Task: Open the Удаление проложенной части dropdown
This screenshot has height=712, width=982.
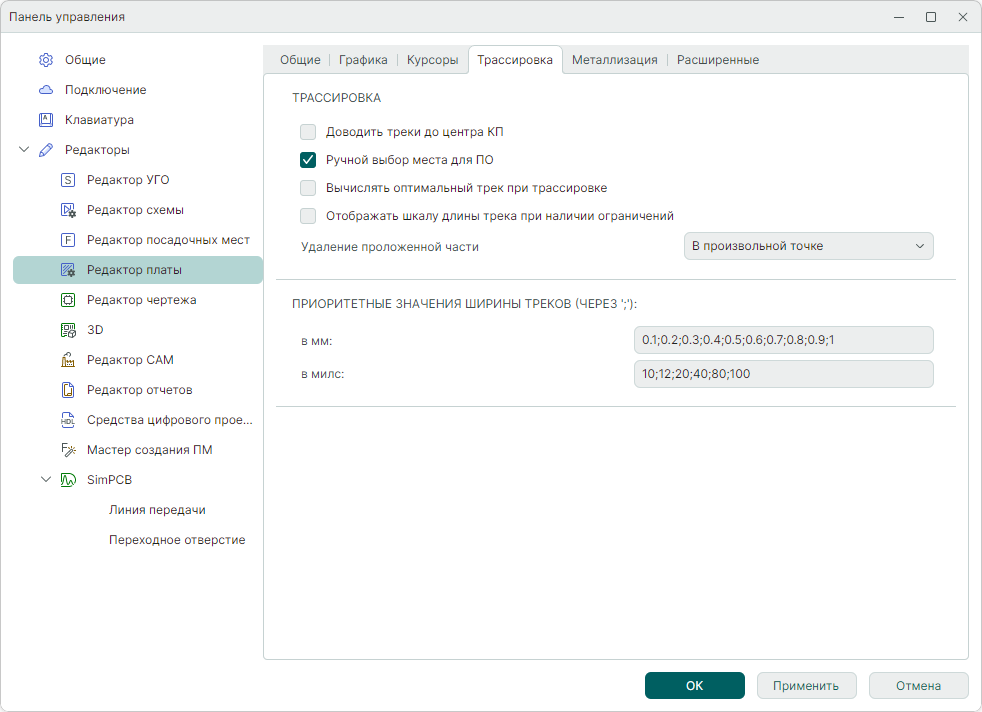Action: click(x=808, y=246)
